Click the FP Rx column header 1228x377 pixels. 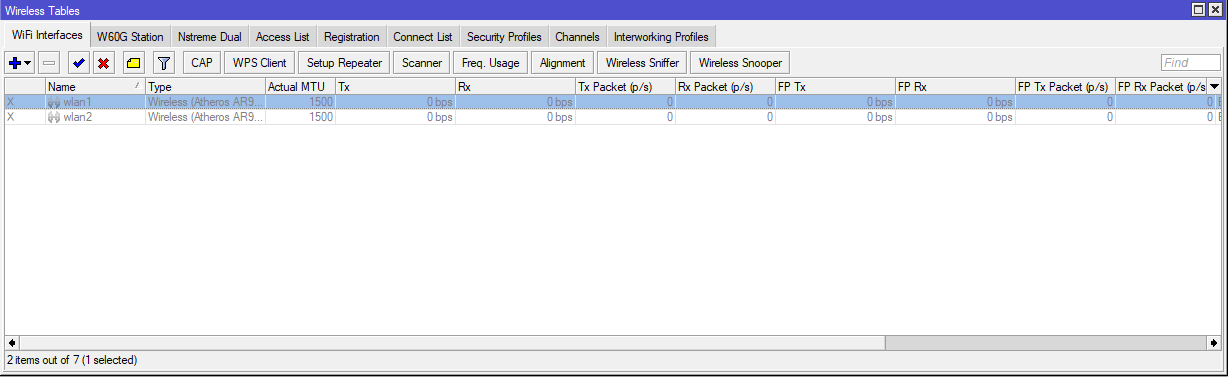[x=955, y=87]
